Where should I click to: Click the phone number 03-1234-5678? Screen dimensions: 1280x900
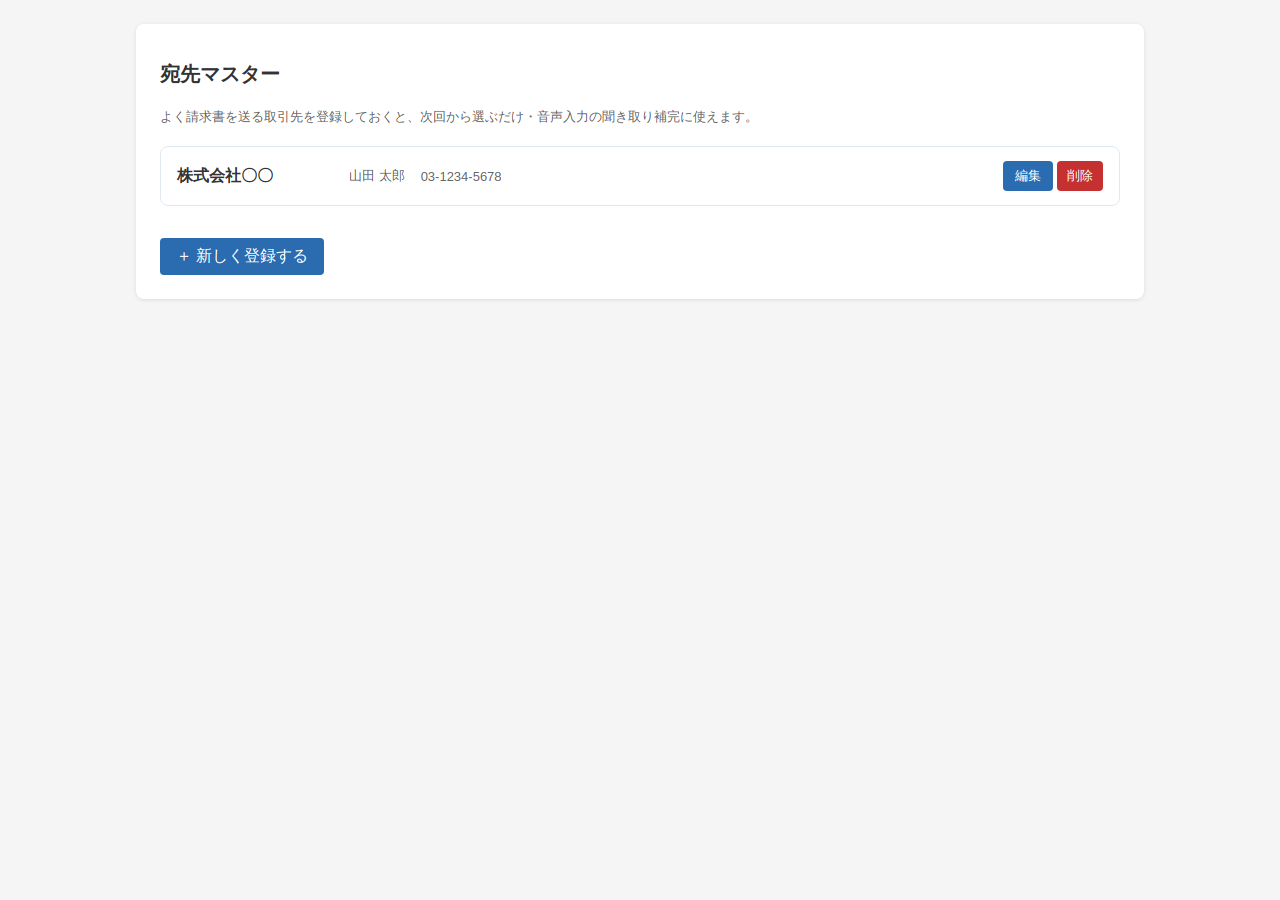pyautogui.click(x=461, y=177)
